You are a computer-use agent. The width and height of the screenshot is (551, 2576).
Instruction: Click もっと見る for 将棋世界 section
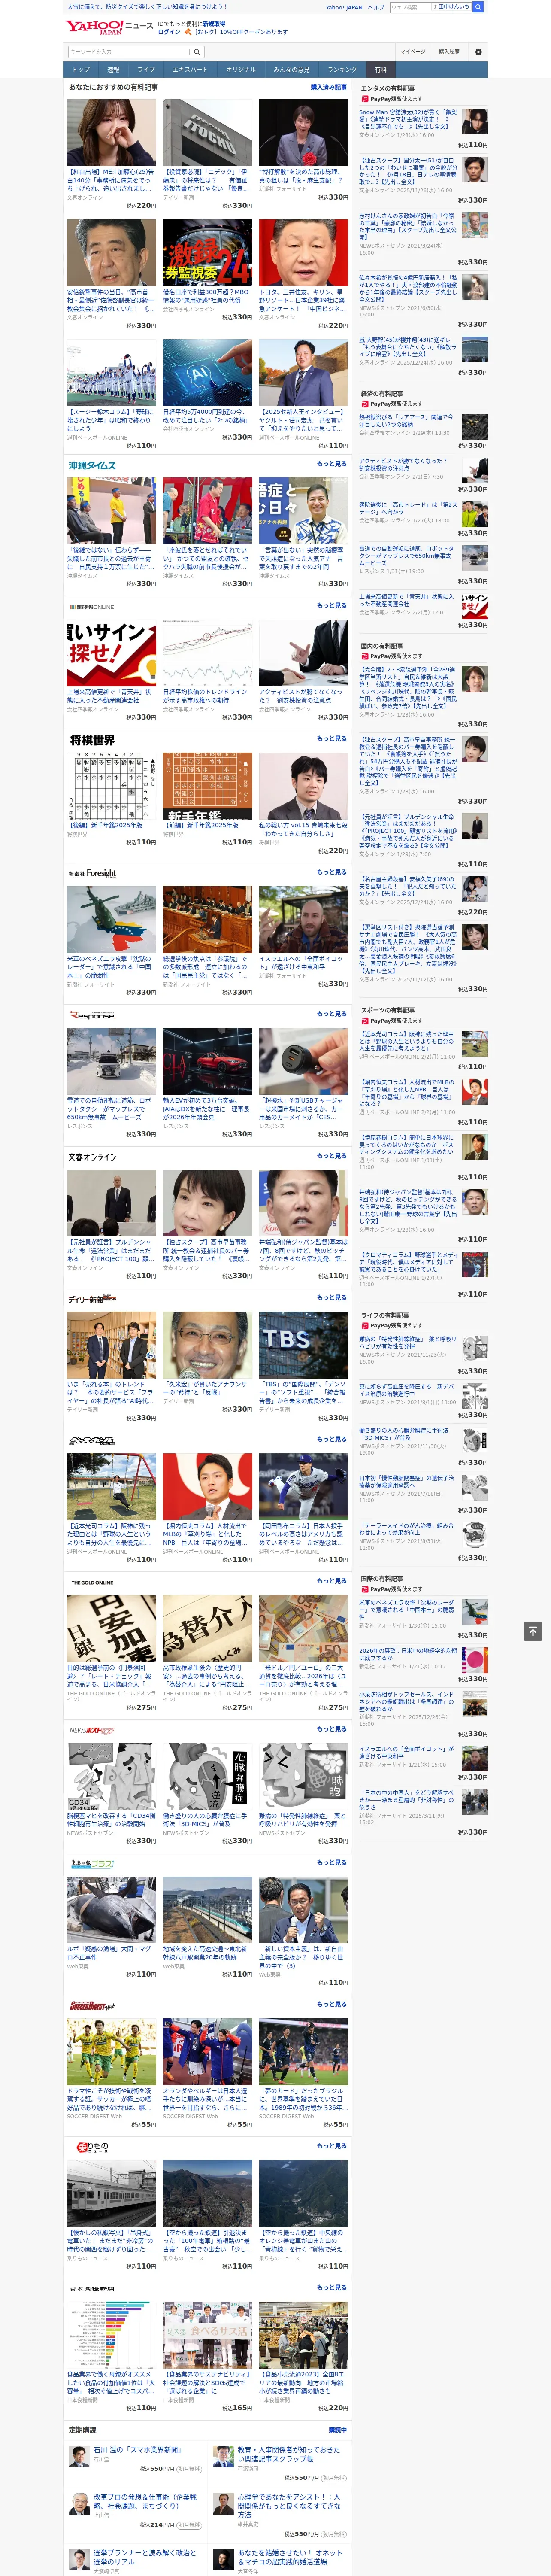click(x=332, y=739)
